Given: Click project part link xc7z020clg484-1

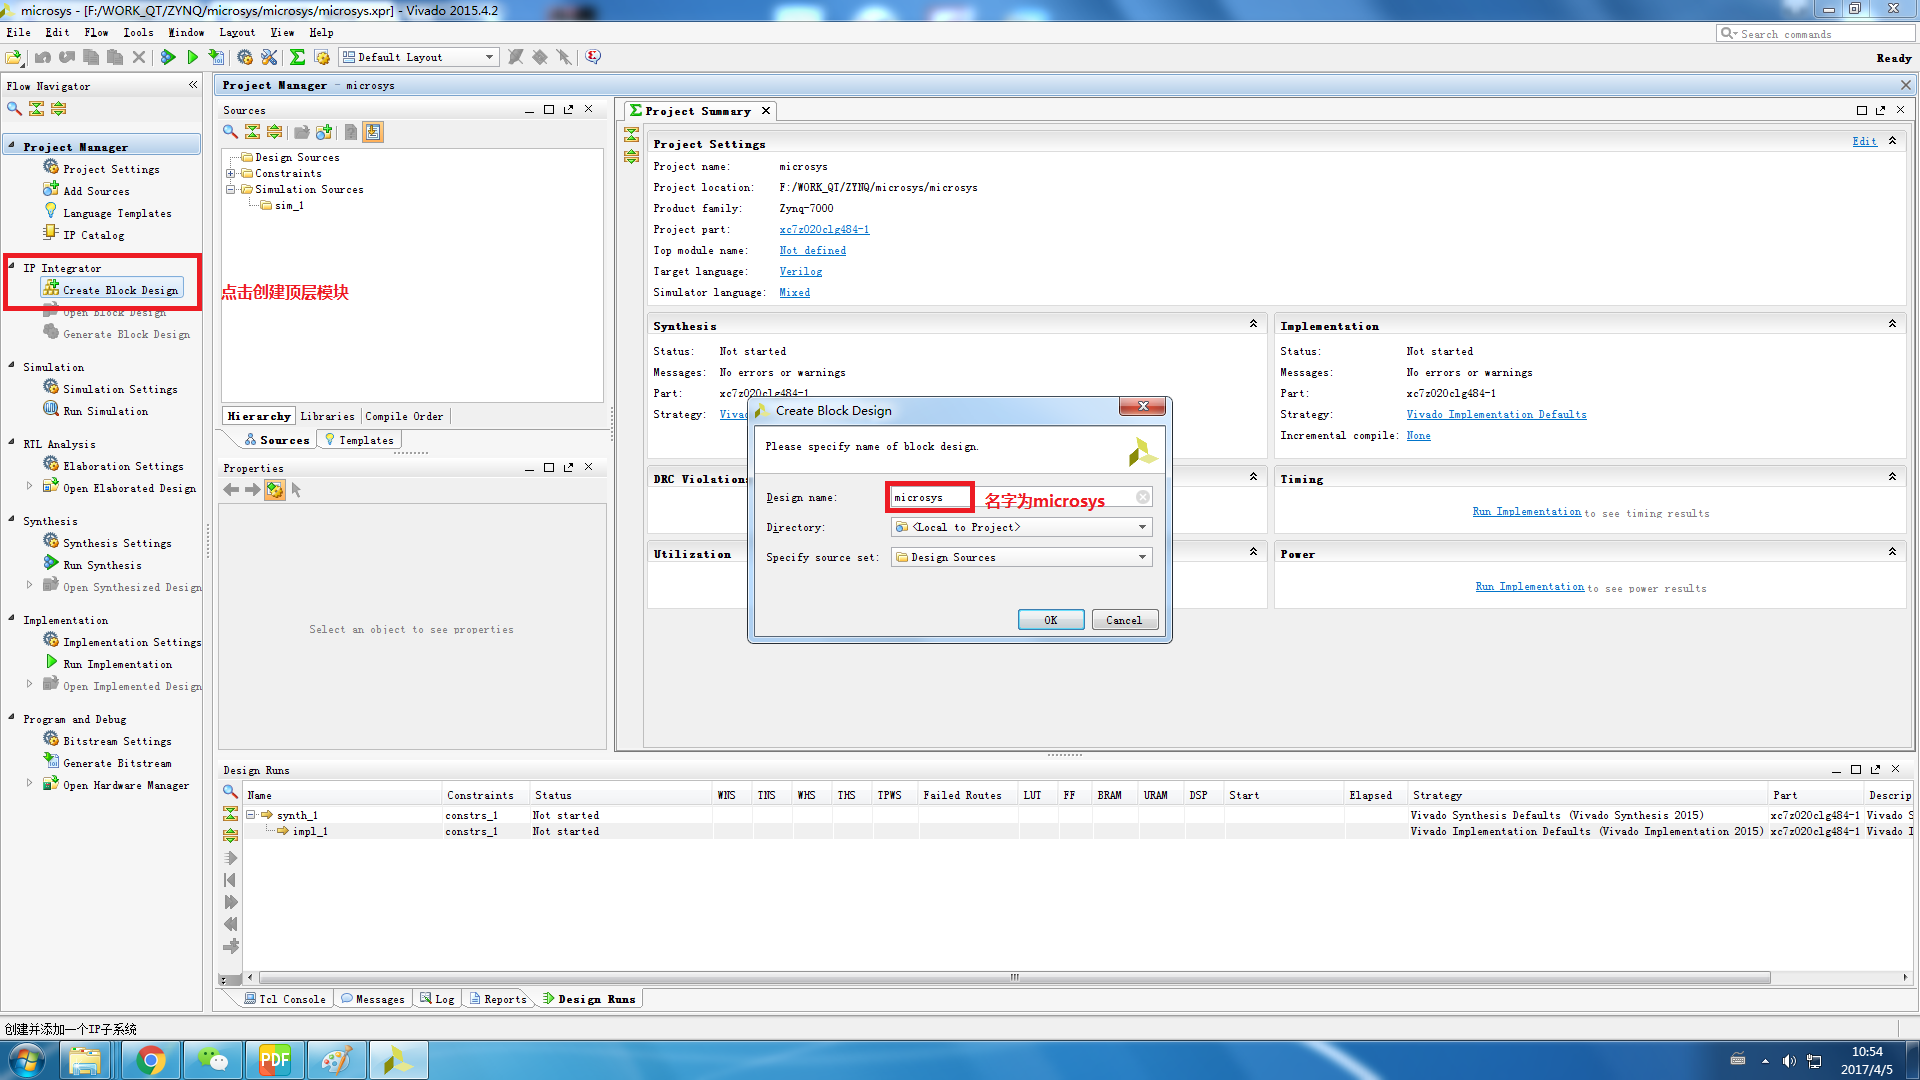Looking at the screenshot, I should click(x=824, y=229).
